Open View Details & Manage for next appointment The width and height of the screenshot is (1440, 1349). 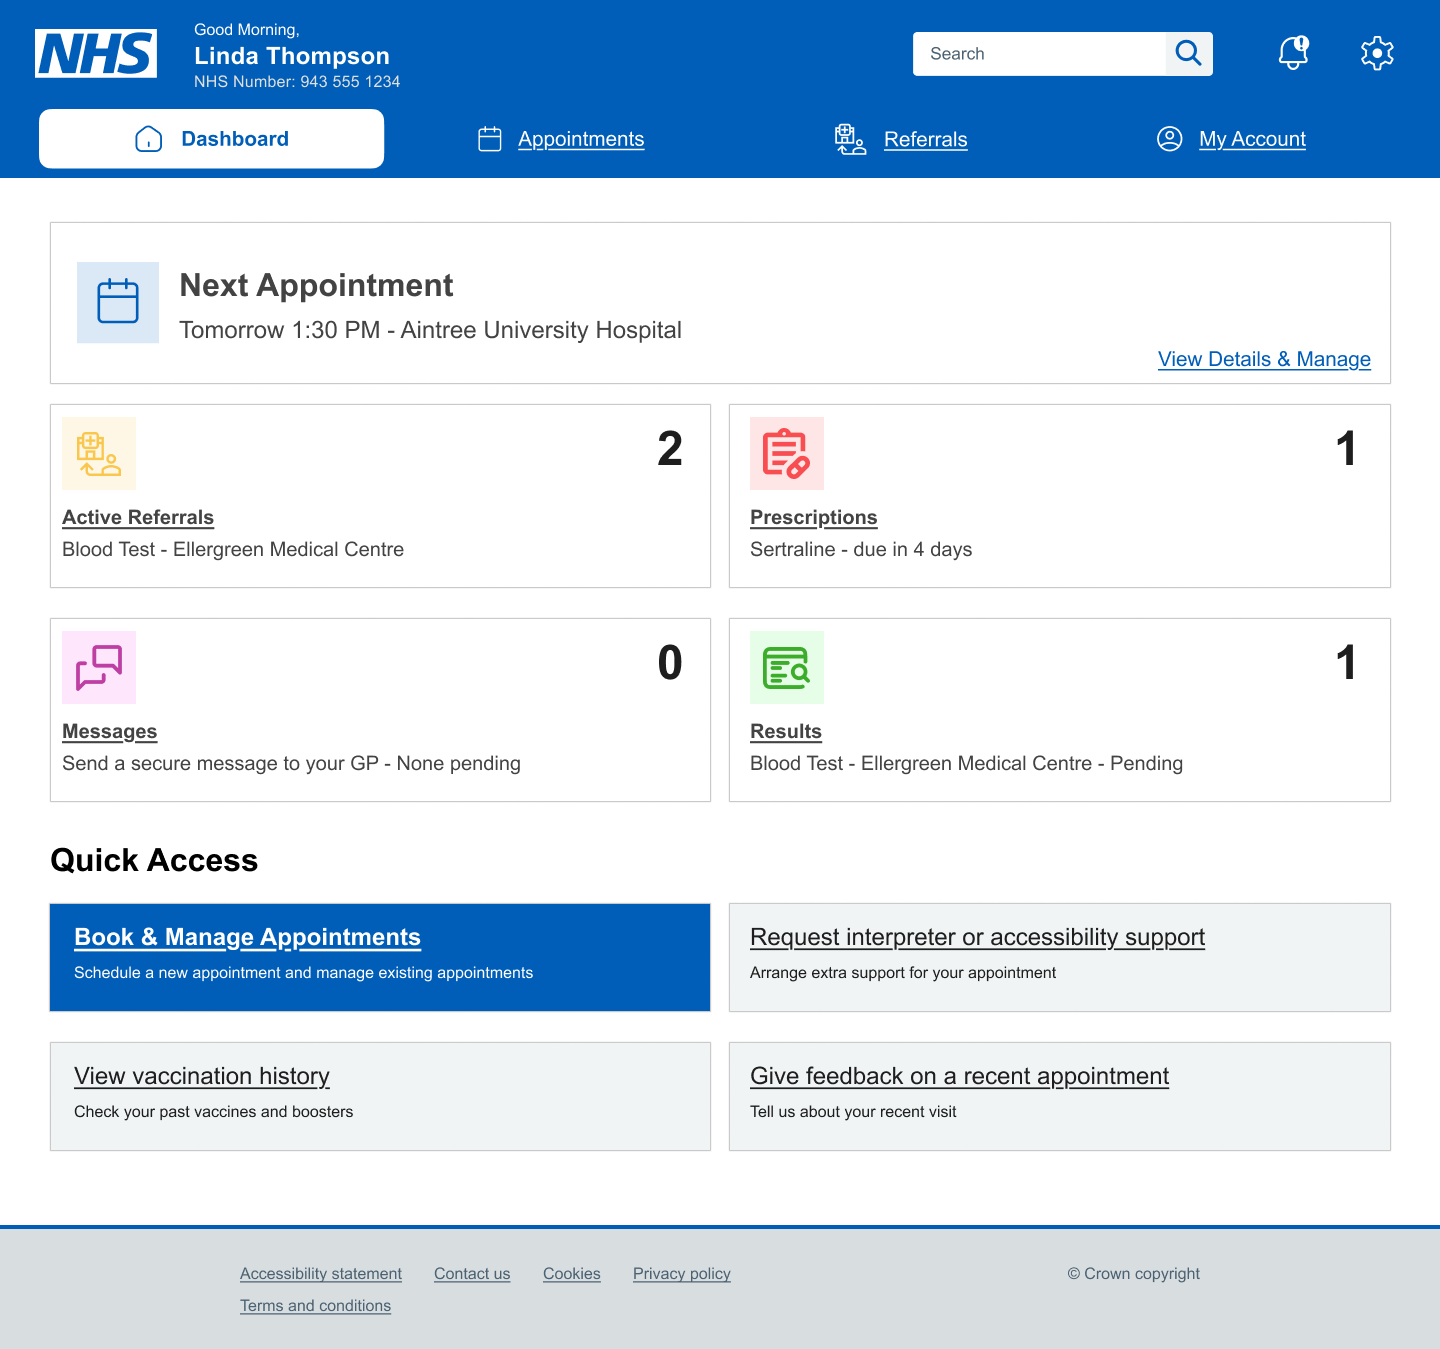tap(1263, 359)
